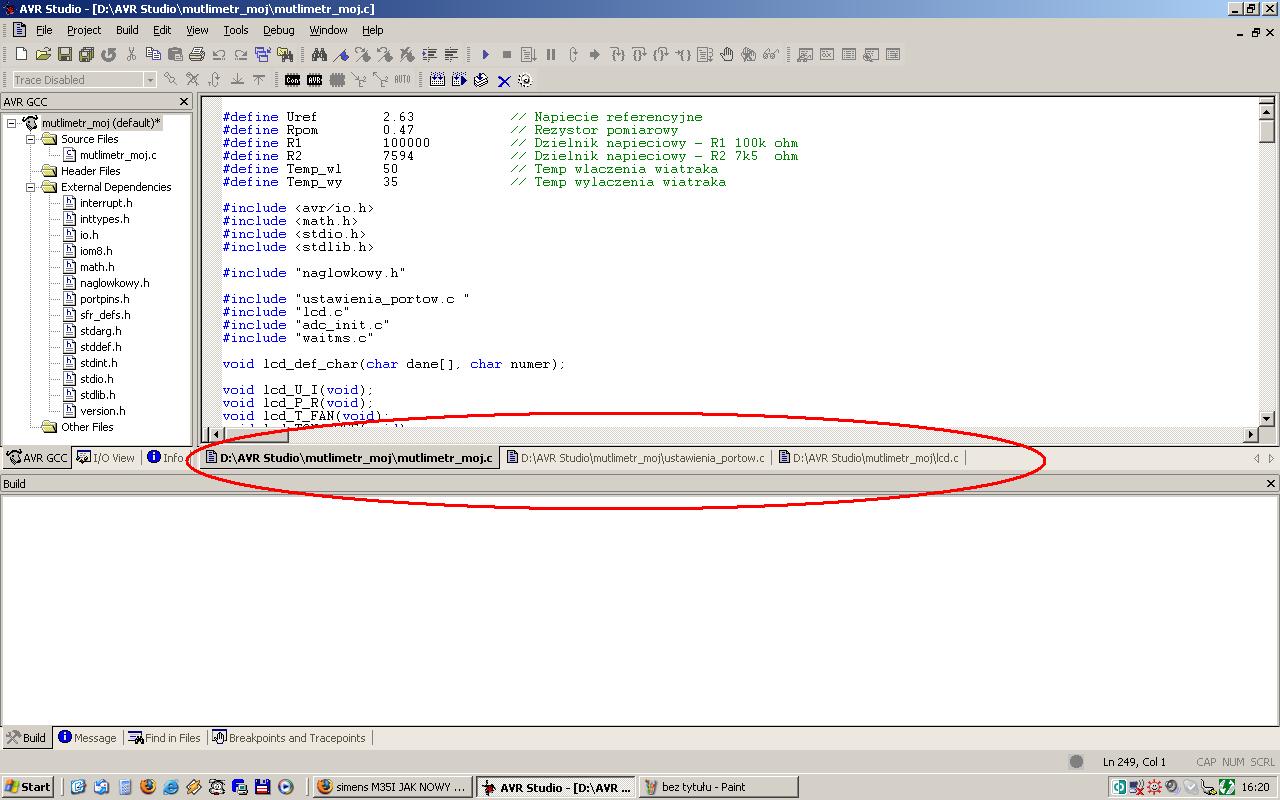1280x800 pixels.
Task: Click the Clean project blue X icon
Action: pos(504,80)
